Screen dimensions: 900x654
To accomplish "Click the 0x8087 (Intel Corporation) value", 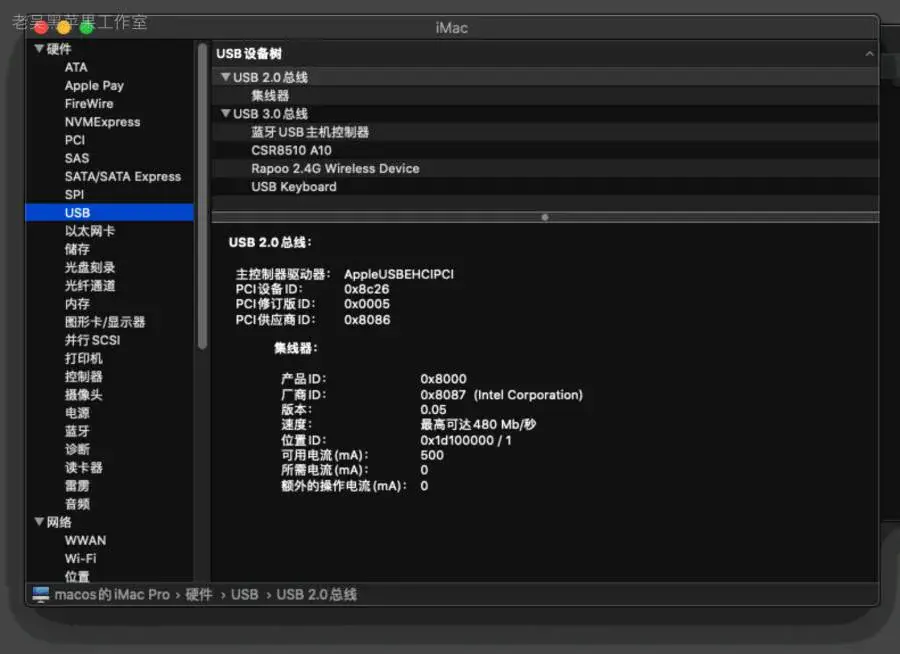I will point(501,394).
